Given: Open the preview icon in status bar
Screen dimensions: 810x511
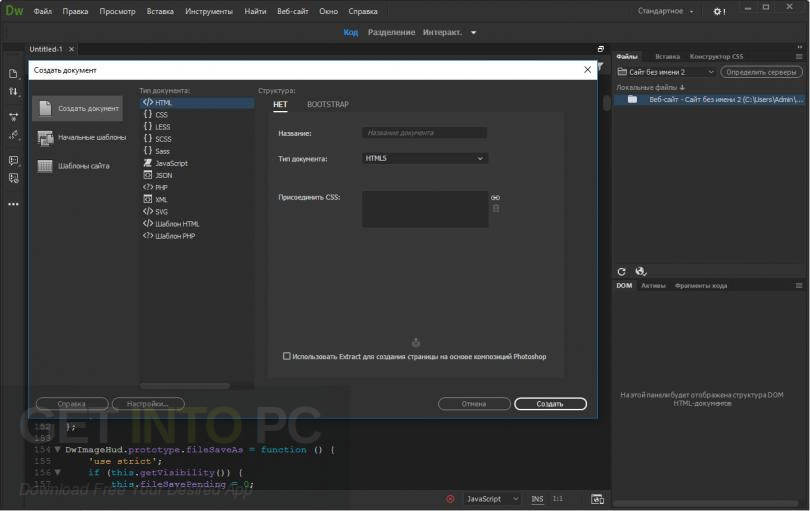Looking at the screenshot, I should click(x=597, y=499).
